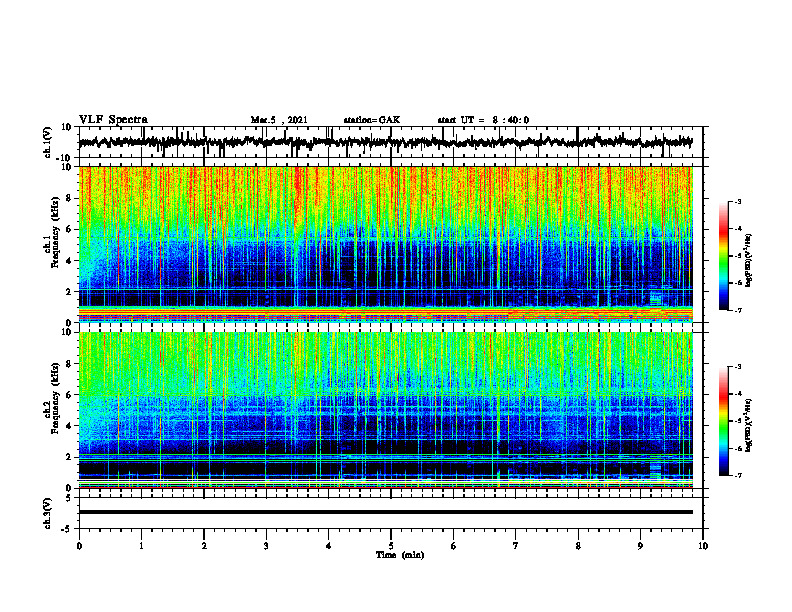Click the log(PSD) label beside the ch.1 colorbar

[x=749, y=260]
